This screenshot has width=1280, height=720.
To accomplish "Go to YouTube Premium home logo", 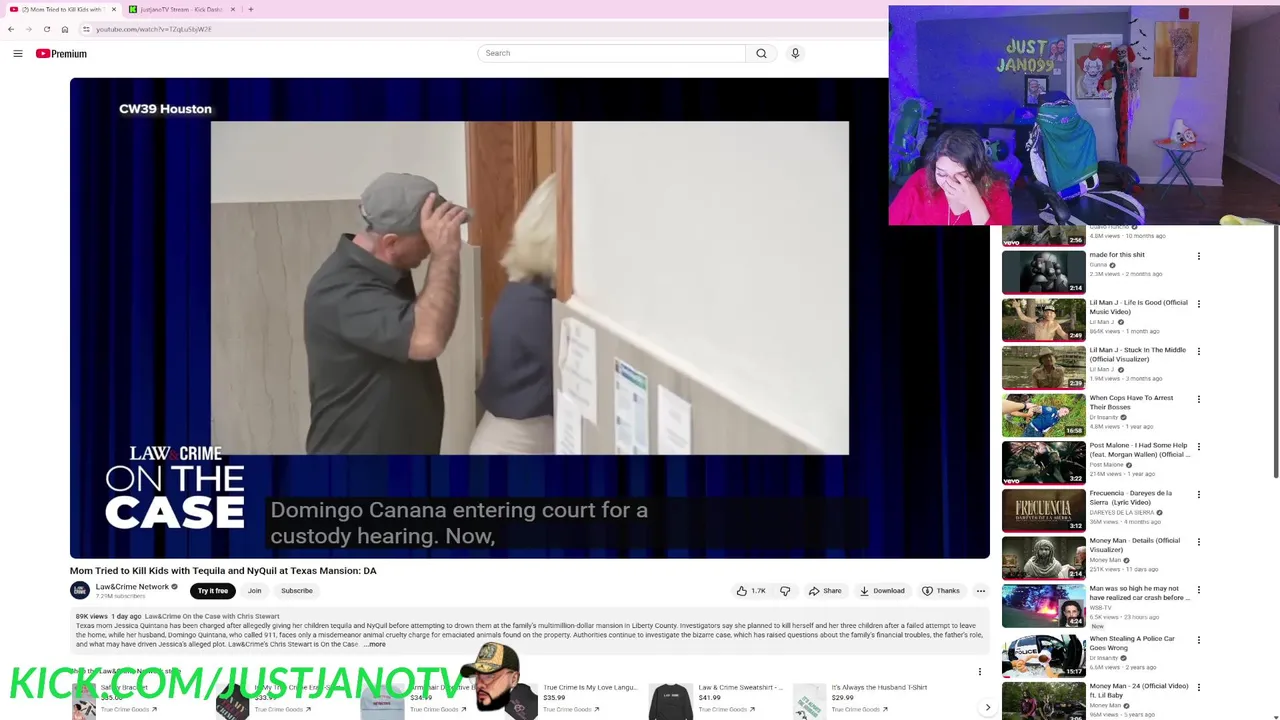I will click(61, 54).
